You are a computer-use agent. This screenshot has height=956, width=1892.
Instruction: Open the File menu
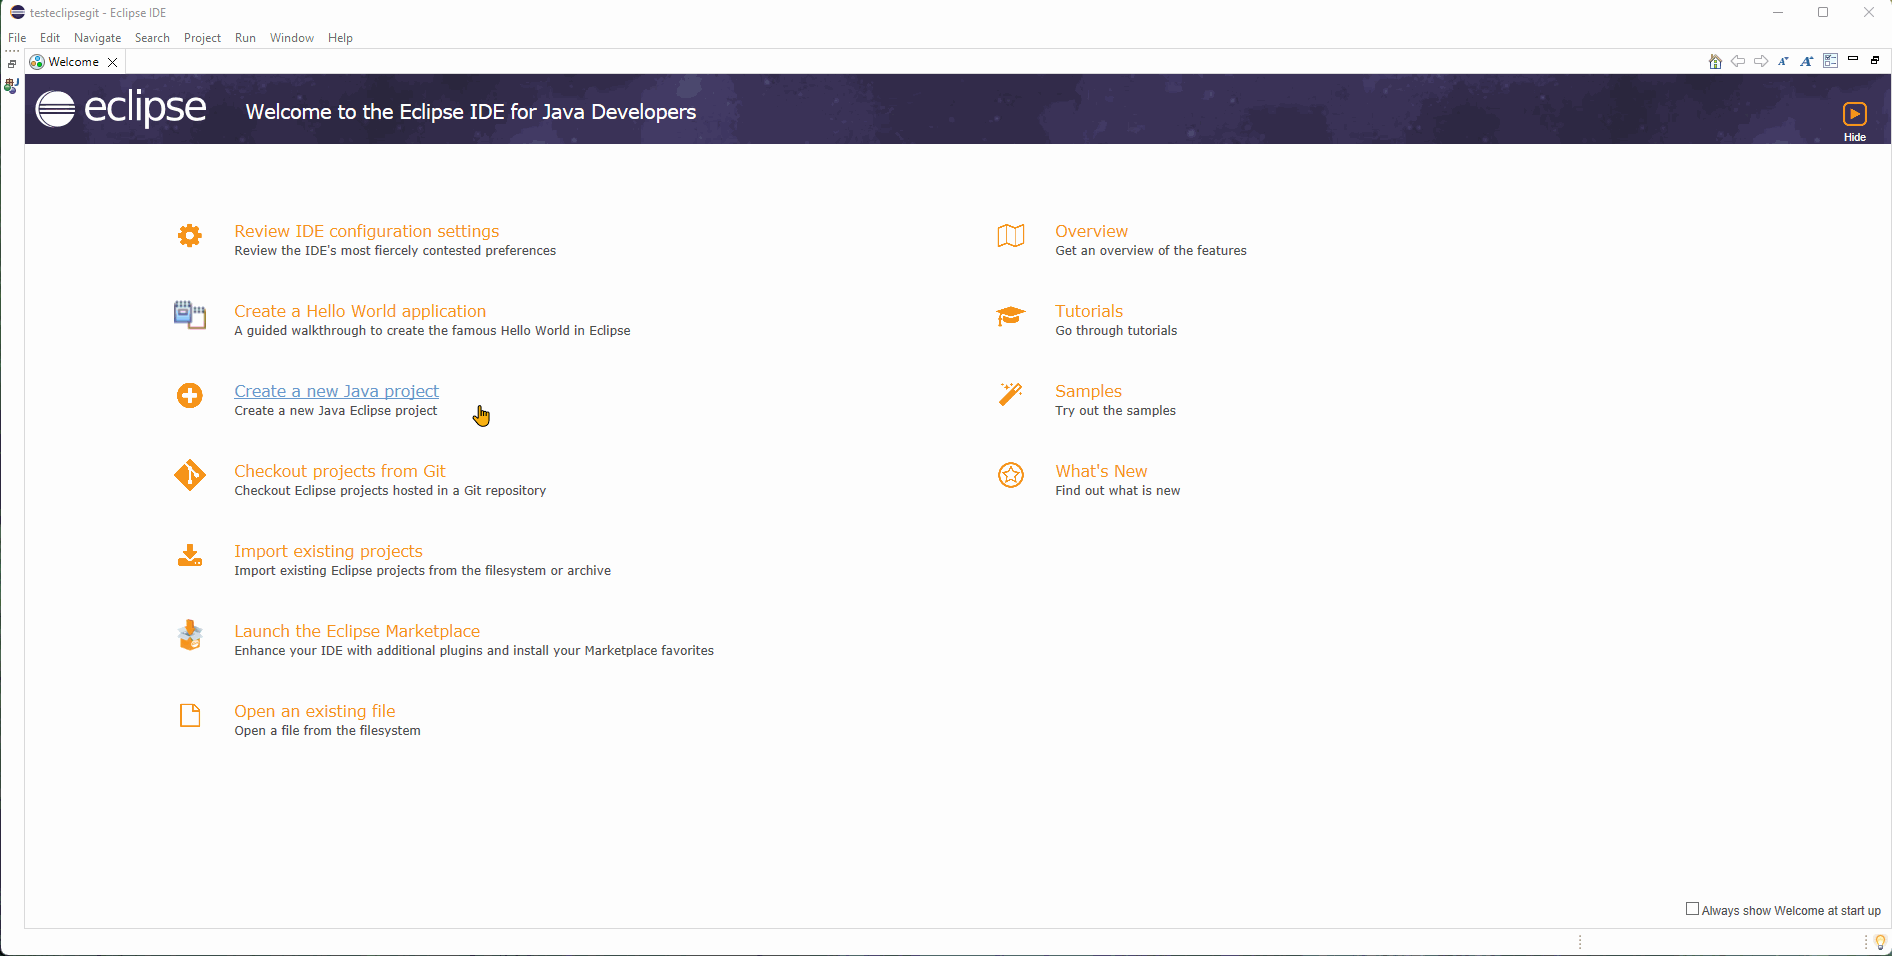[17, 38]
